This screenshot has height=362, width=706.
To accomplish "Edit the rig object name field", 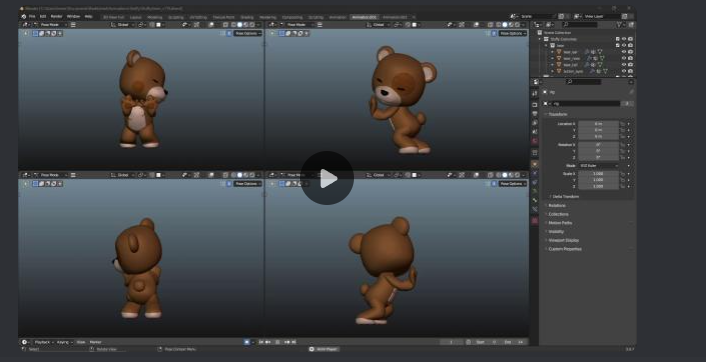I will 586,104.
